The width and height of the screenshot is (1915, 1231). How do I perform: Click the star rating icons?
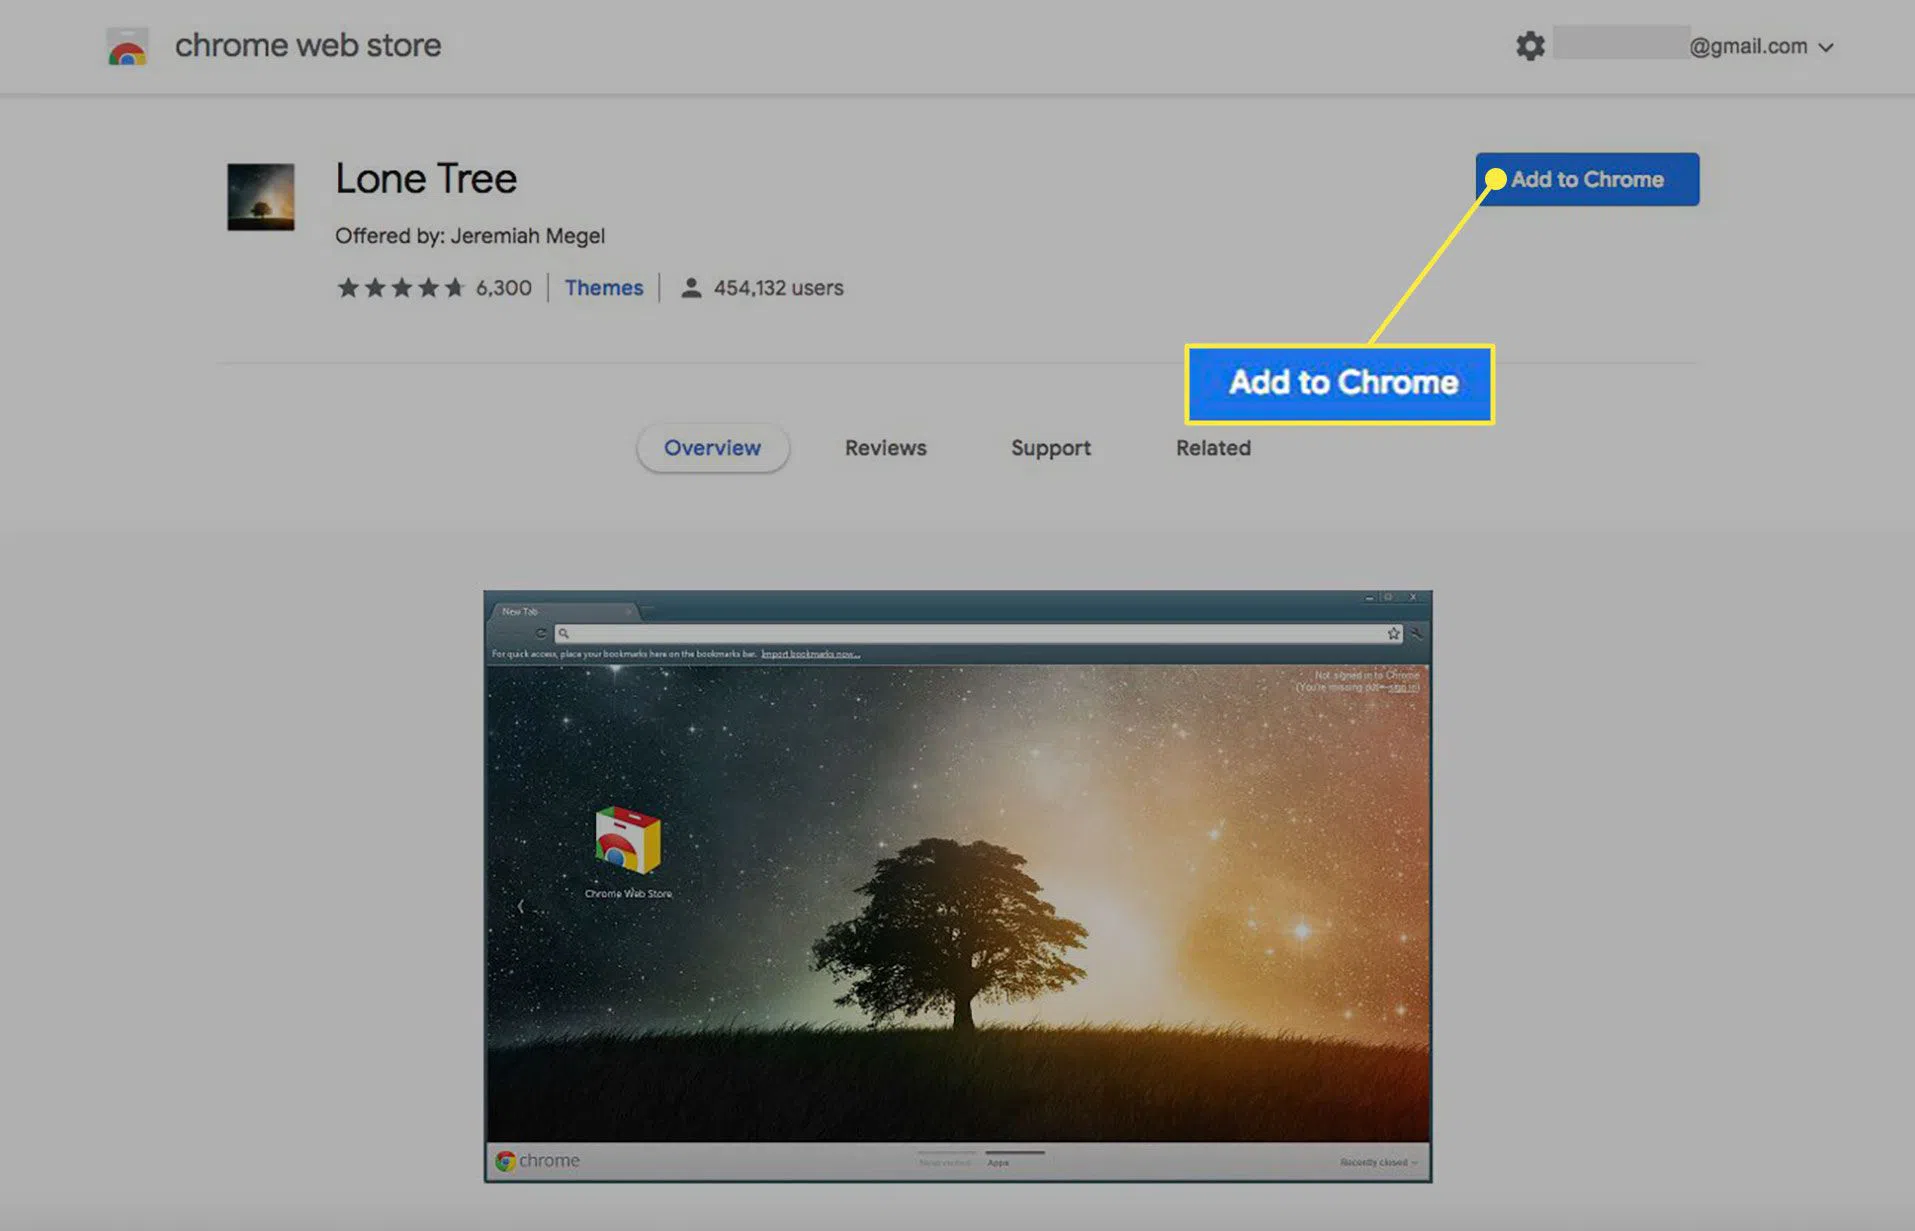[400, 288]
